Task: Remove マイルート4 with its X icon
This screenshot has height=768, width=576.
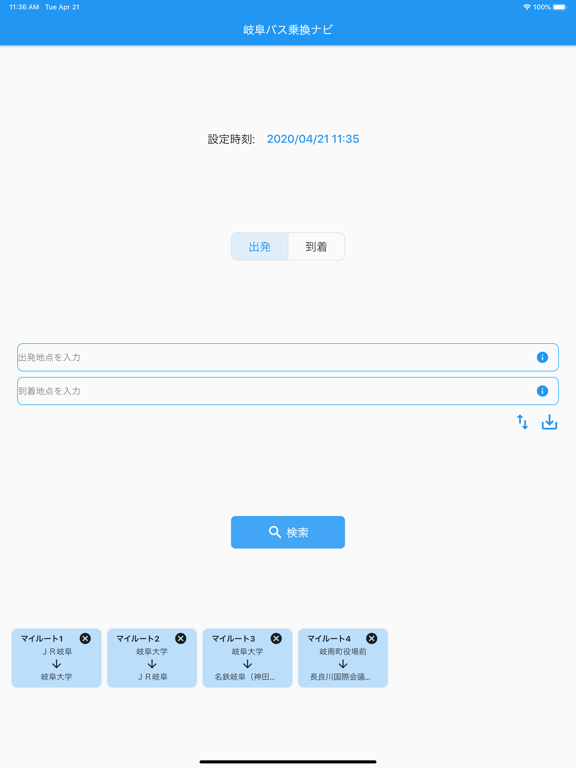Action: pyautogui.click(x=372, y=638)
